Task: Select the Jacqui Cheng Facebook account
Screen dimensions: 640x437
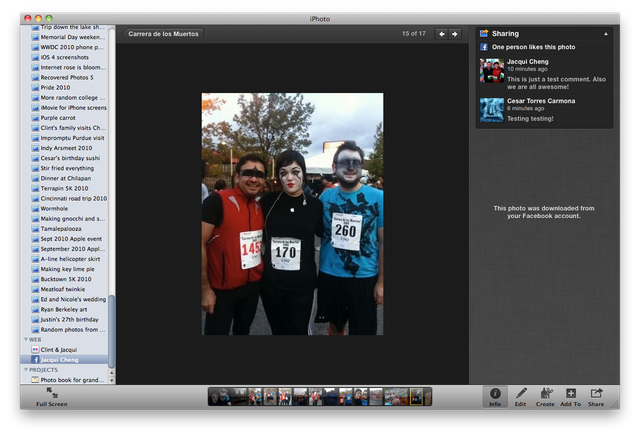Action: [64, 359]
